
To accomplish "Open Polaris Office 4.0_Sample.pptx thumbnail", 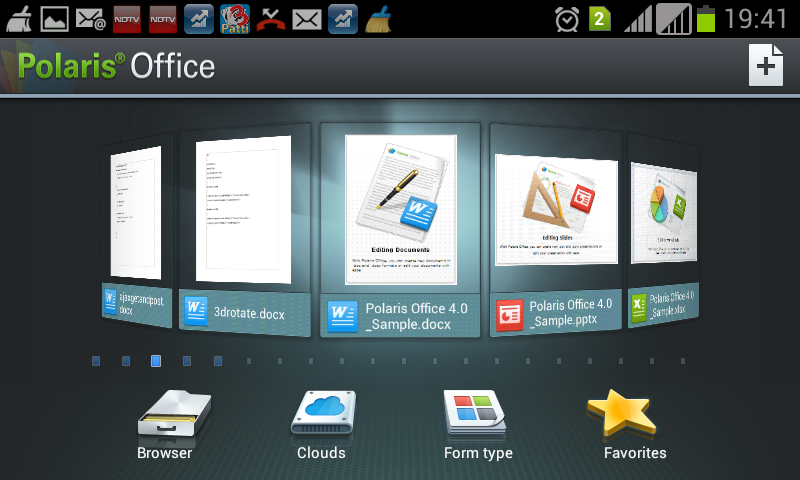I will [556, 210].
